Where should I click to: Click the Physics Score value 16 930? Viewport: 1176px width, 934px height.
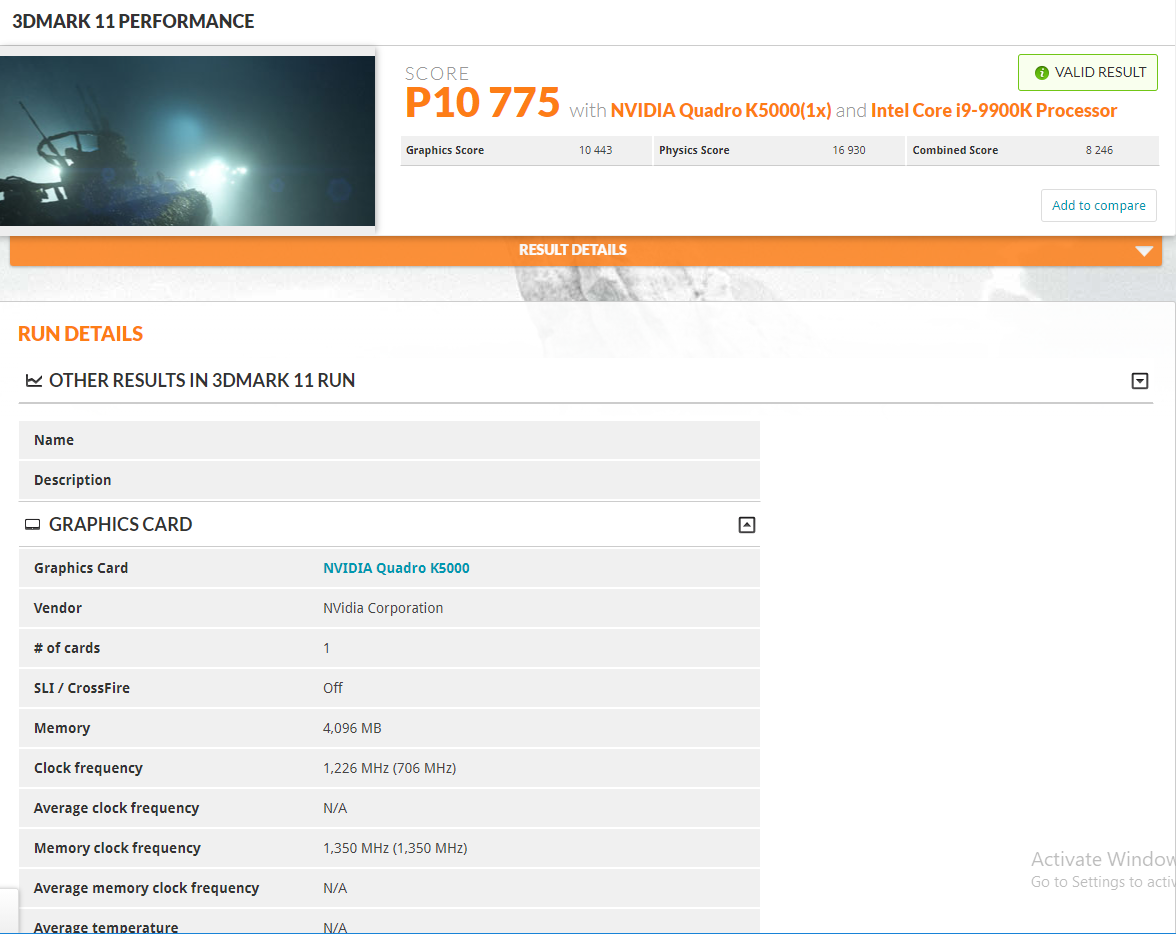[x=848, y=150]
